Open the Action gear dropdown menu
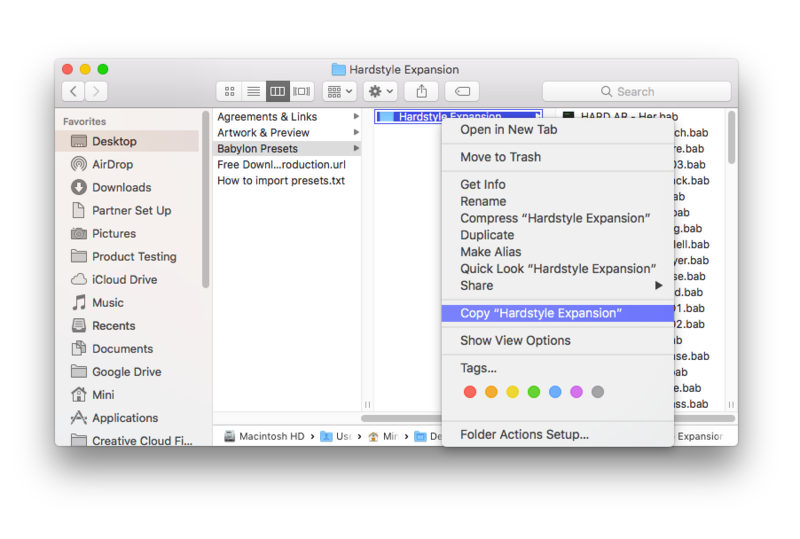This screenshot has width=800, height=539. (x=381, y=91)
